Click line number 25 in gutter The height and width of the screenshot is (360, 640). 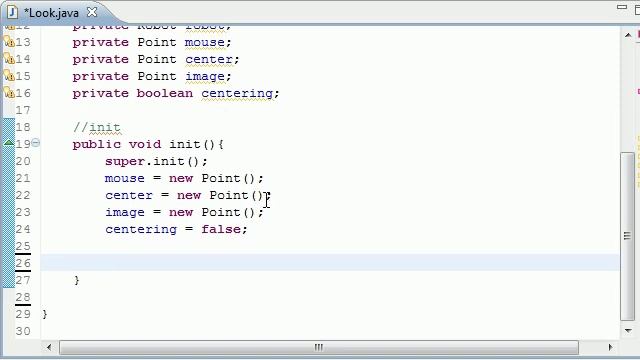coord(23,246)
